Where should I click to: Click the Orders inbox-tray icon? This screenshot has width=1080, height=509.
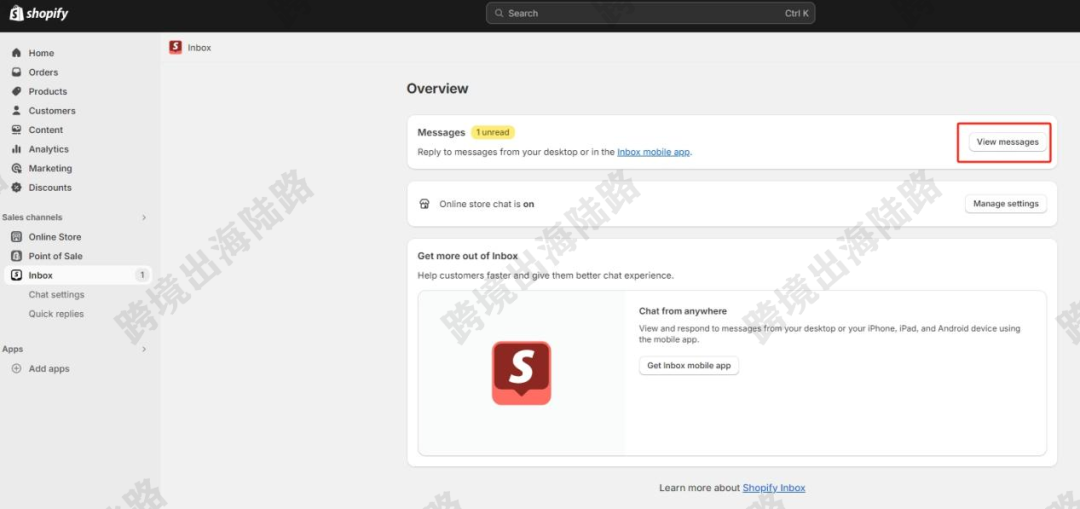tap(17, 72)
